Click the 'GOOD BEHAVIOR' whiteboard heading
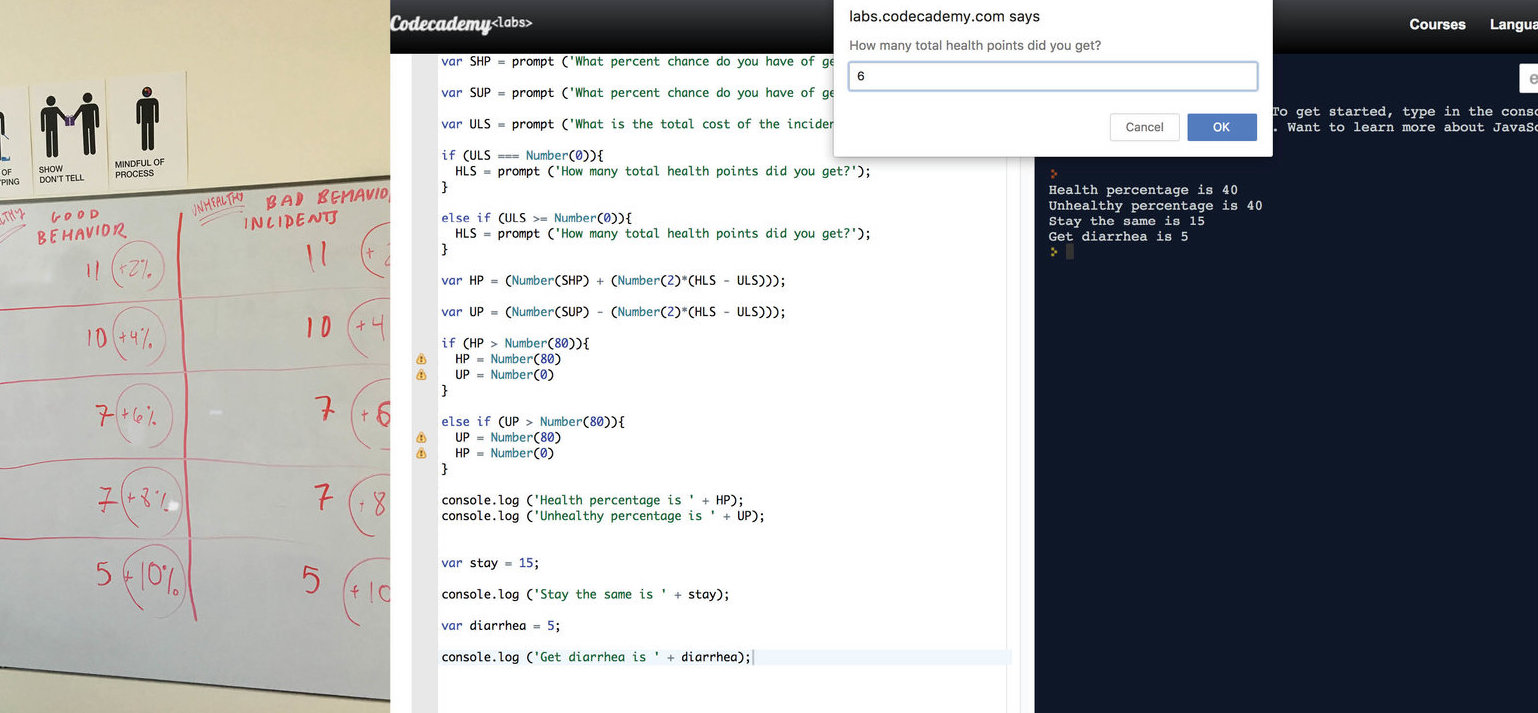 coord(83,227)
